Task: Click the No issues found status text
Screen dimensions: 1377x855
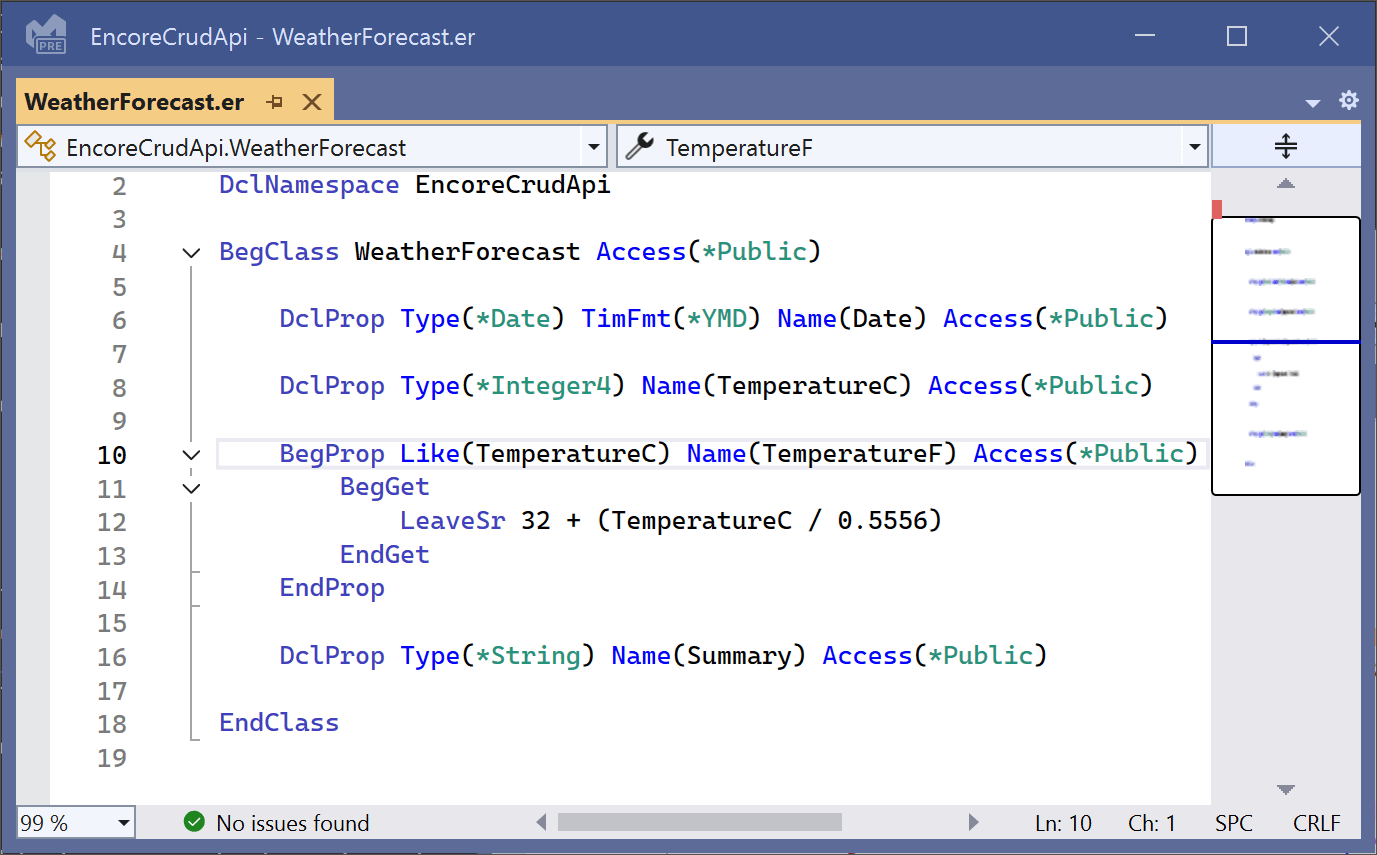Action: (x=293, y=823)
